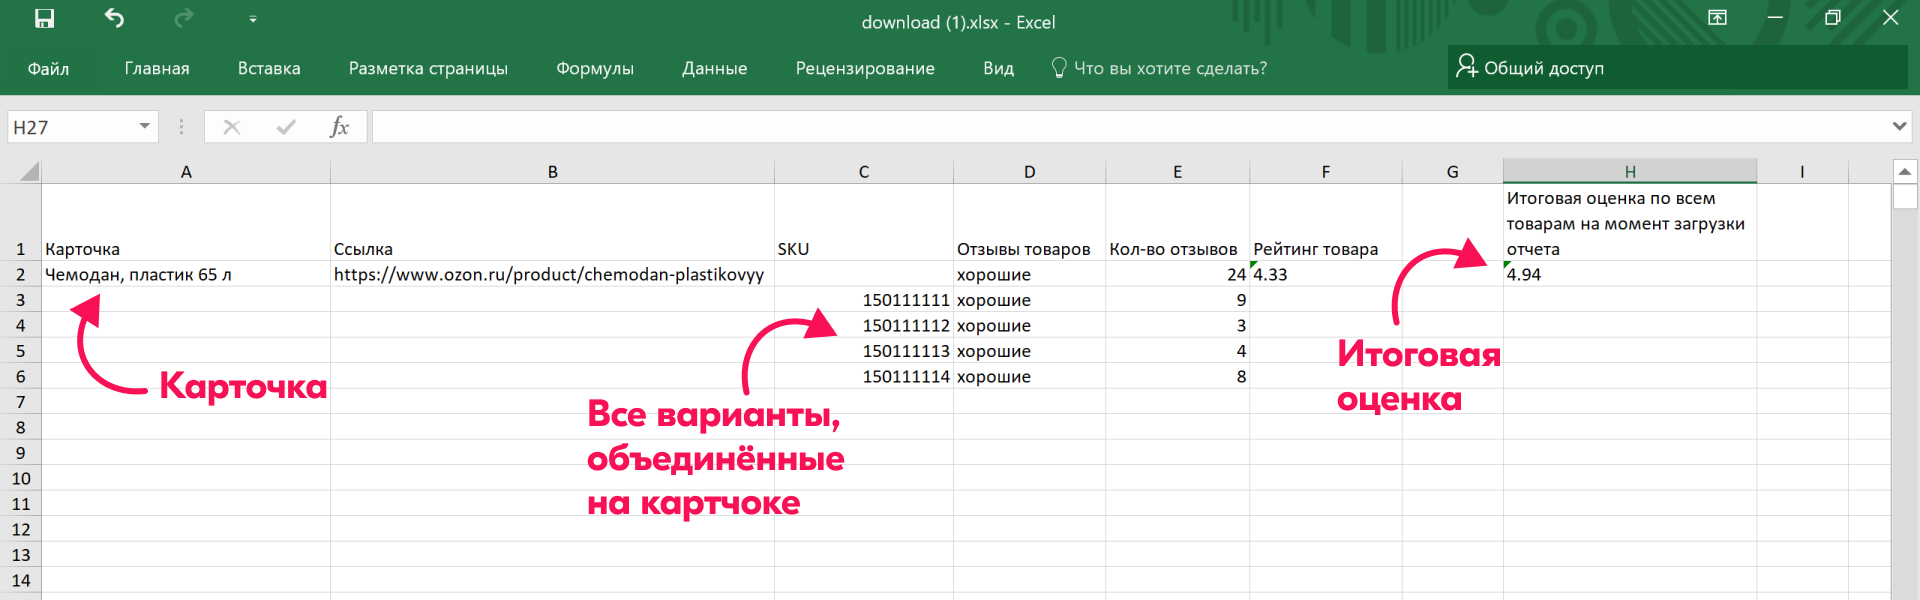Customize Quick Access Toolbar dropdown
Screen dimensions: 1920x600
[253, 19]
